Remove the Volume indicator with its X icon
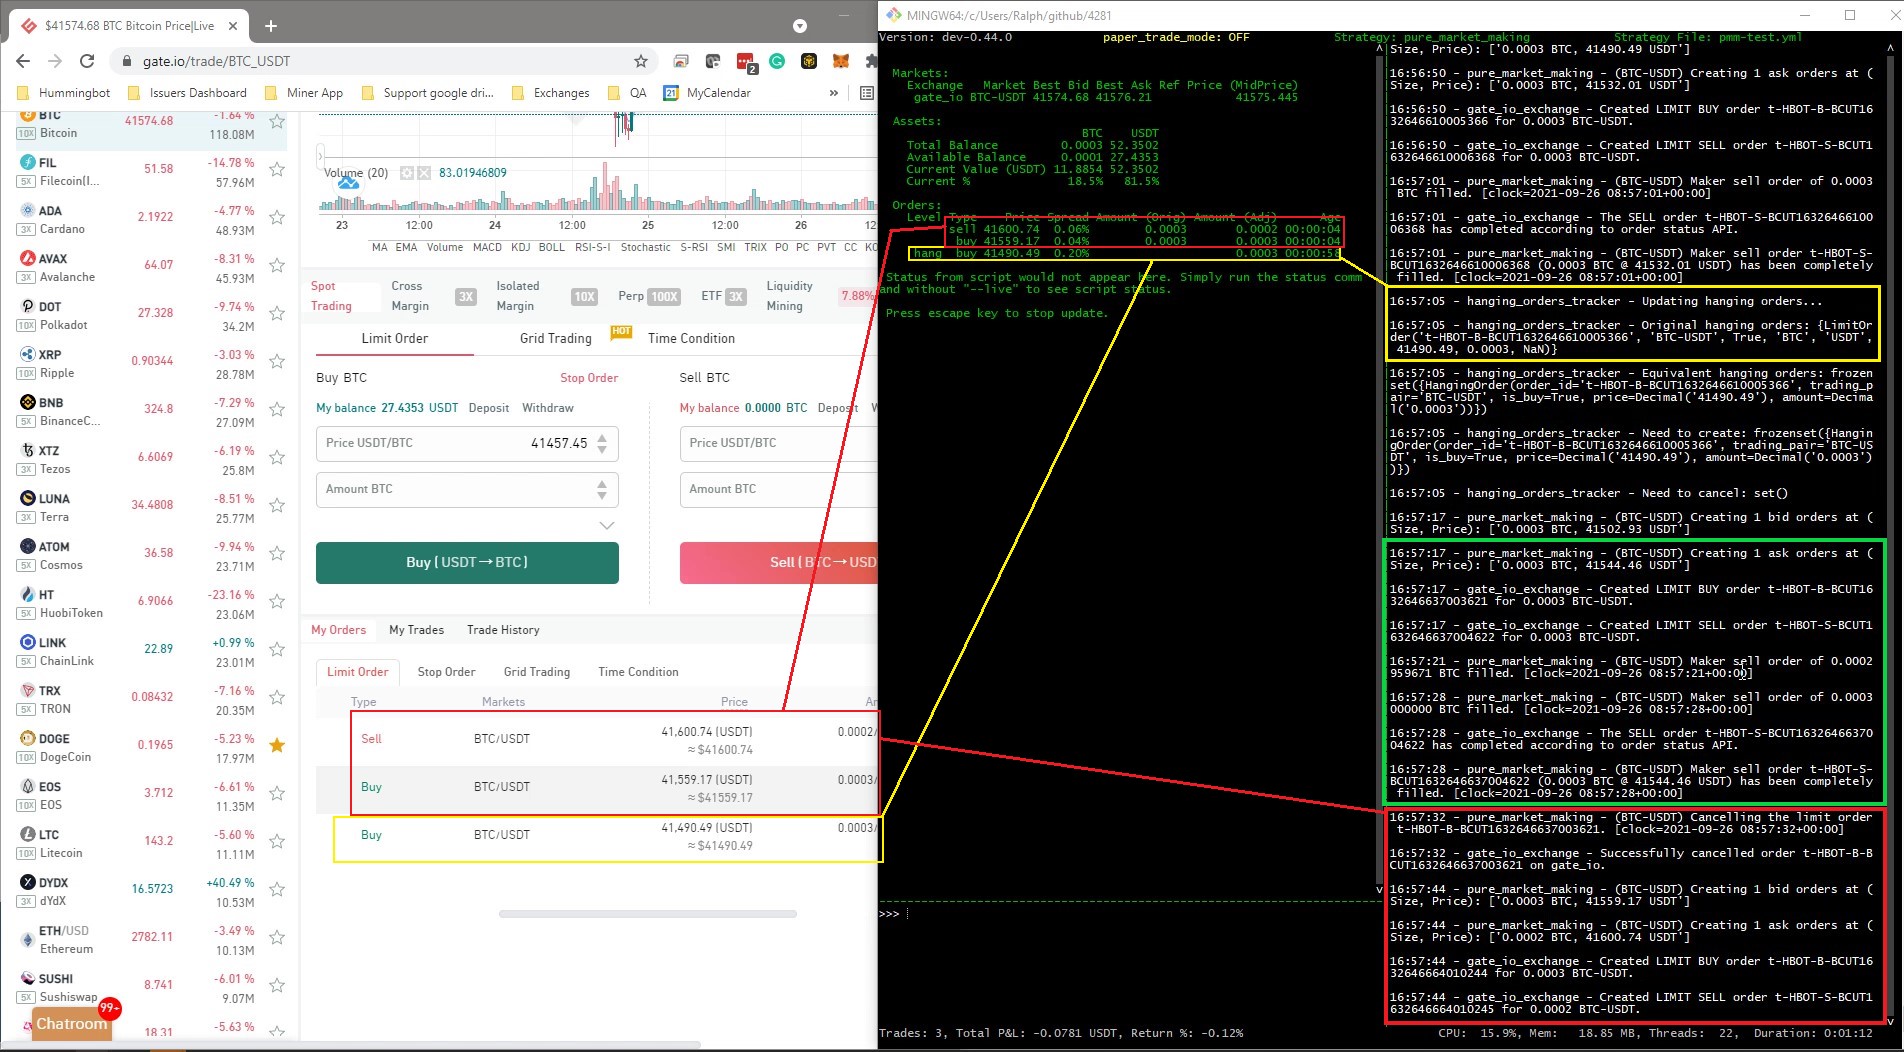Viewport: 1904px width, 1052px height. [x=424, y=172]
